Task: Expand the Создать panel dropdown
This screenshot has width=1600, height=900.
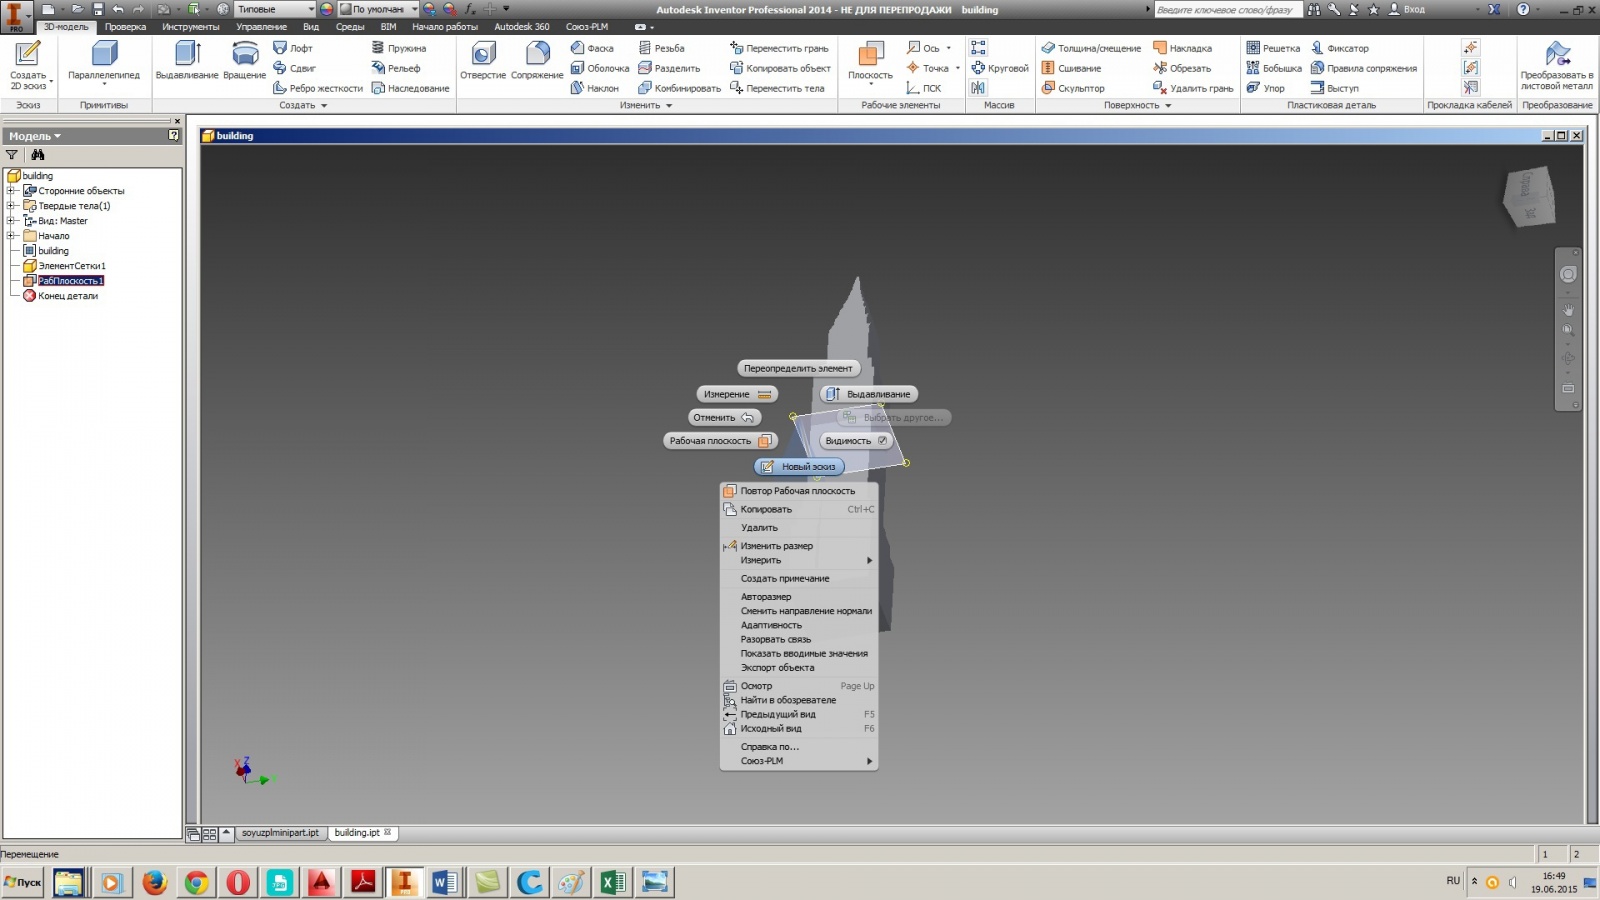Action: (x=303, y=105)
